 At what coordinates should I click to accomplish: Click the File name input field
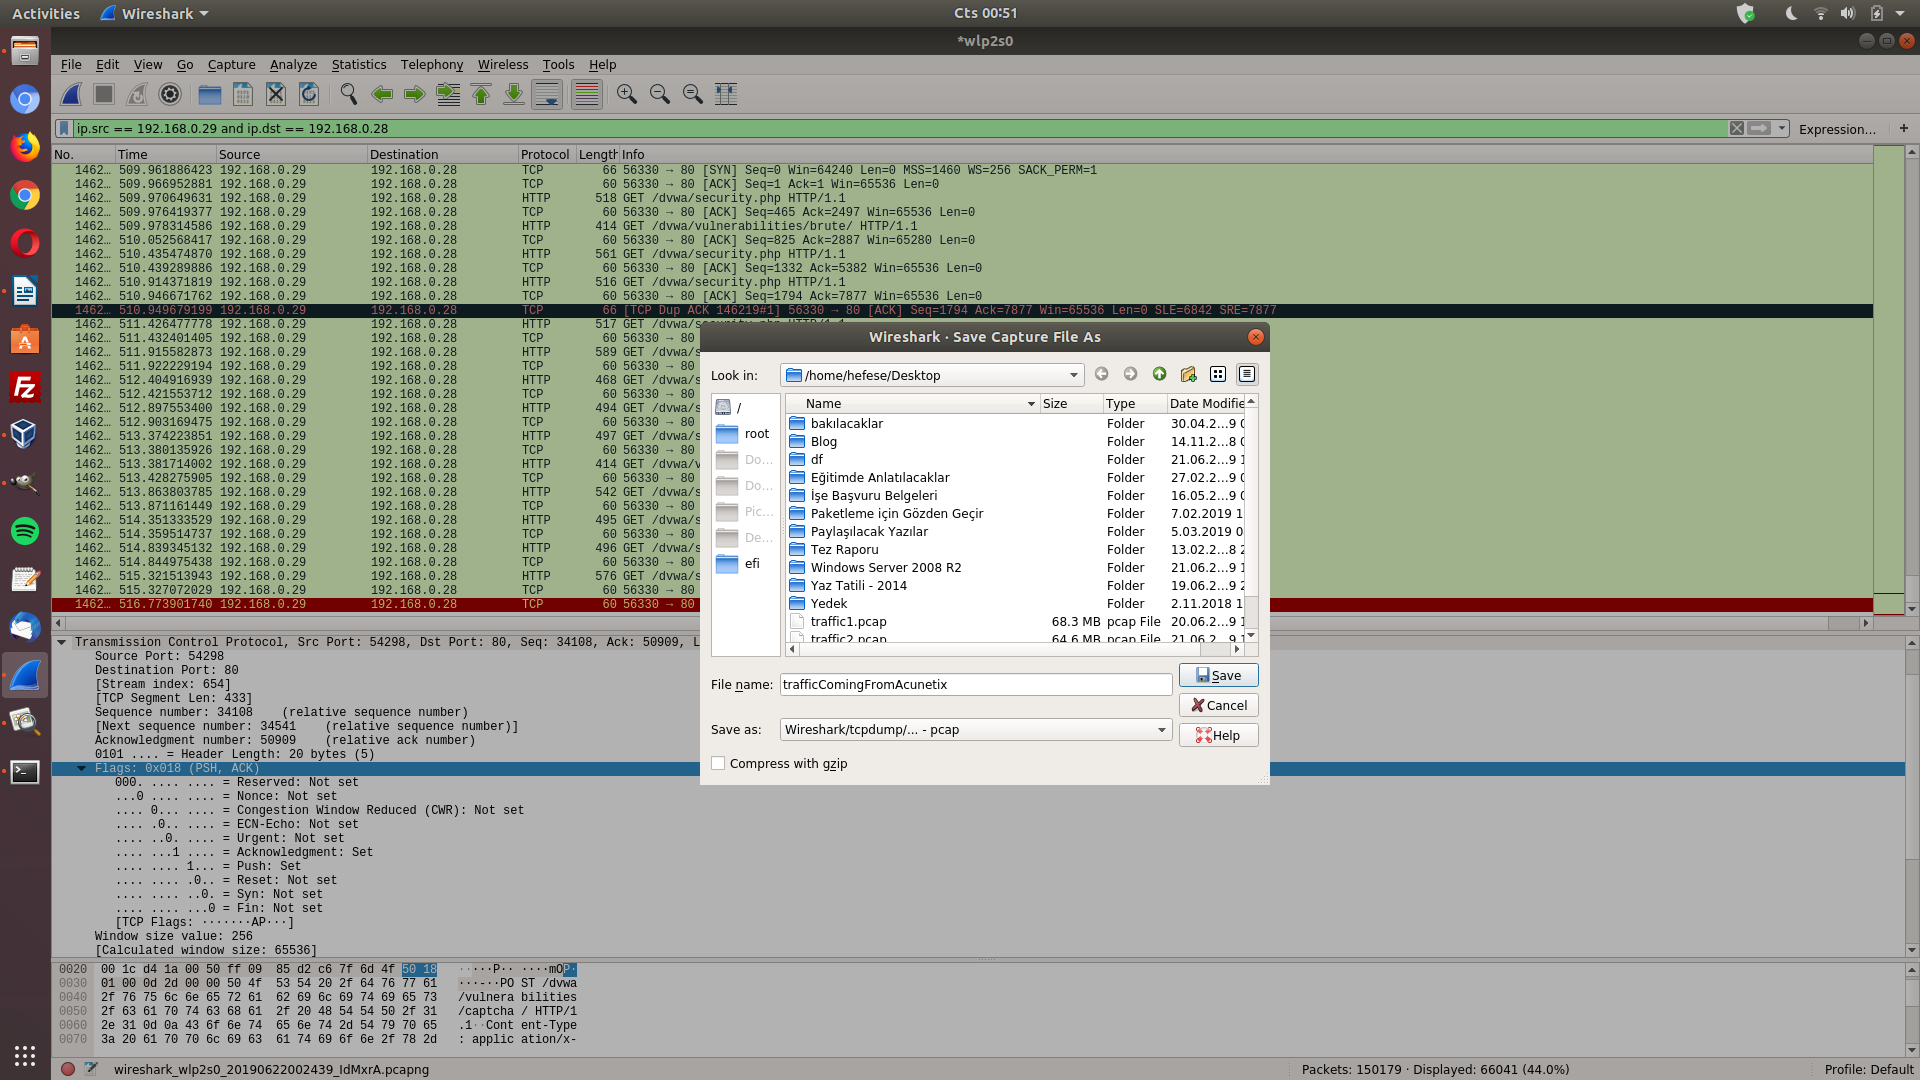click(x=974, y=685)
